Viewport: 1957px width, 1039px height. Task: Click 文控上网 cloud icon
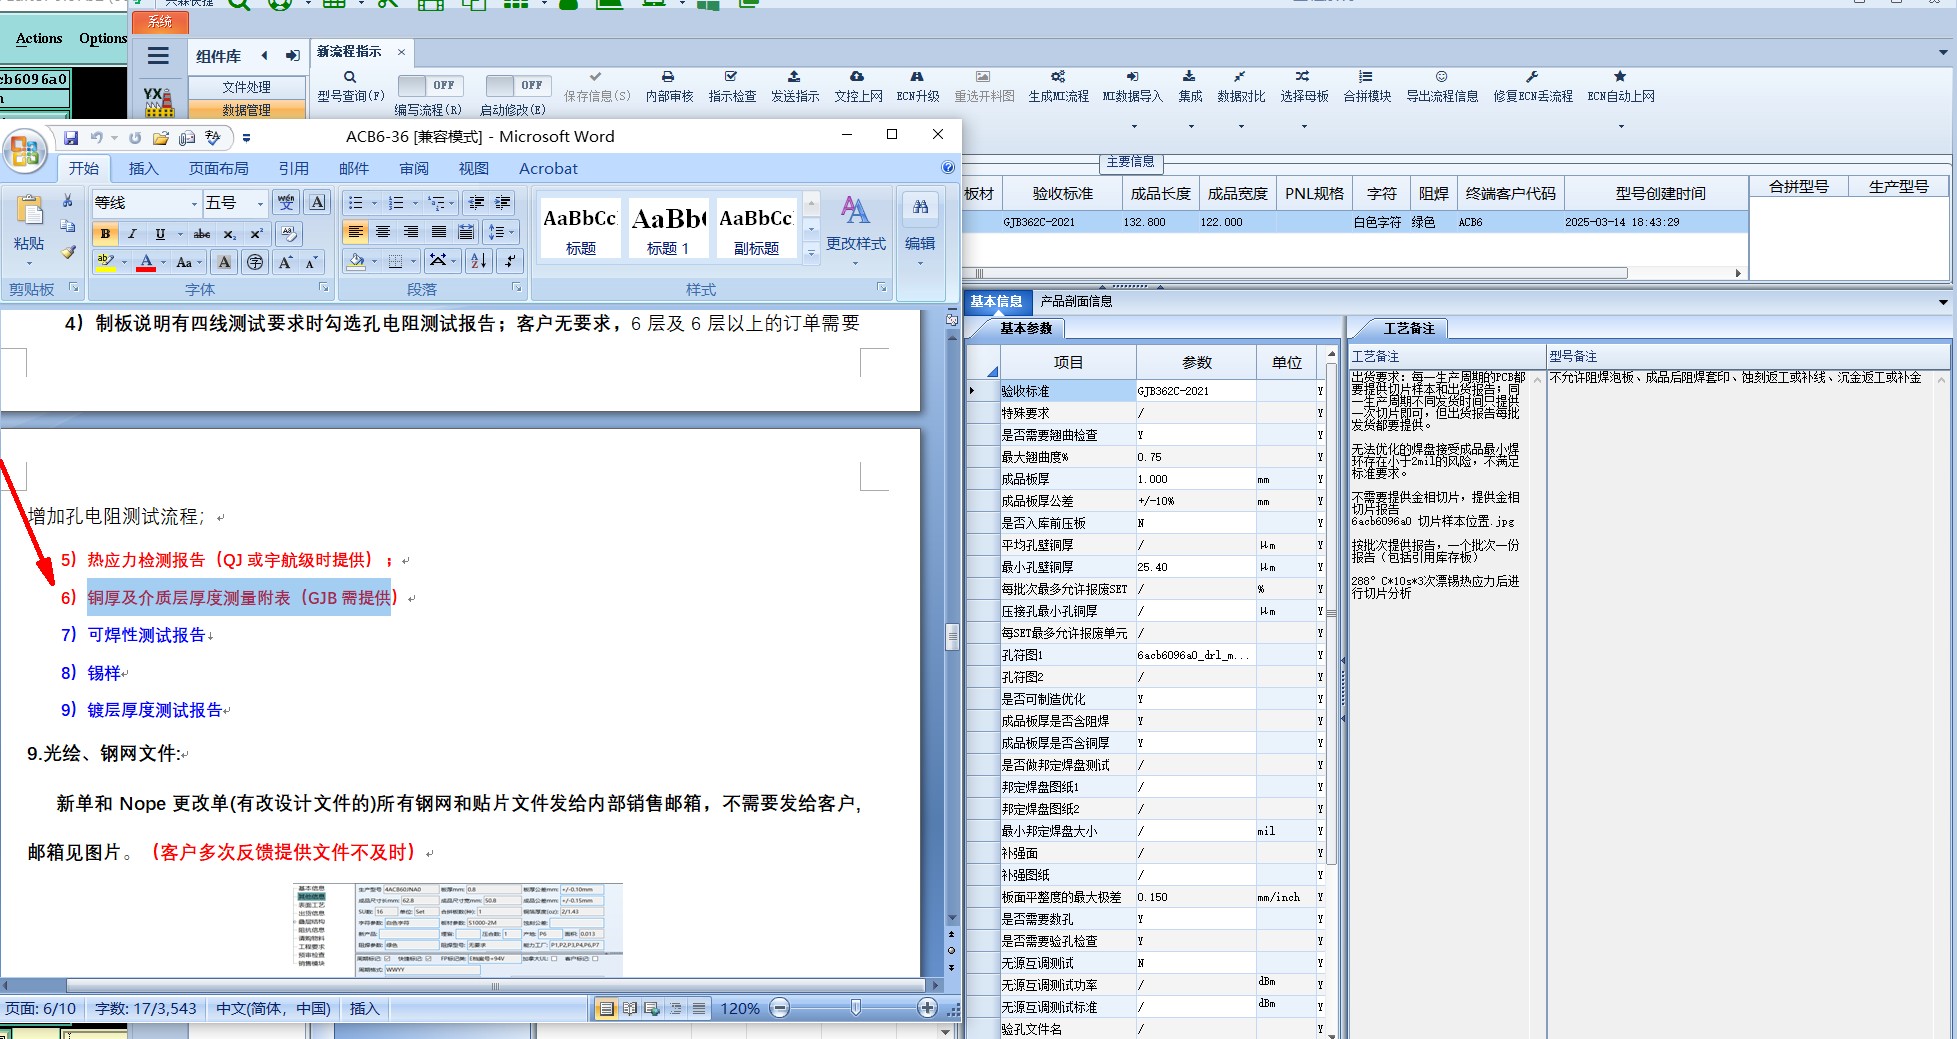857,76
